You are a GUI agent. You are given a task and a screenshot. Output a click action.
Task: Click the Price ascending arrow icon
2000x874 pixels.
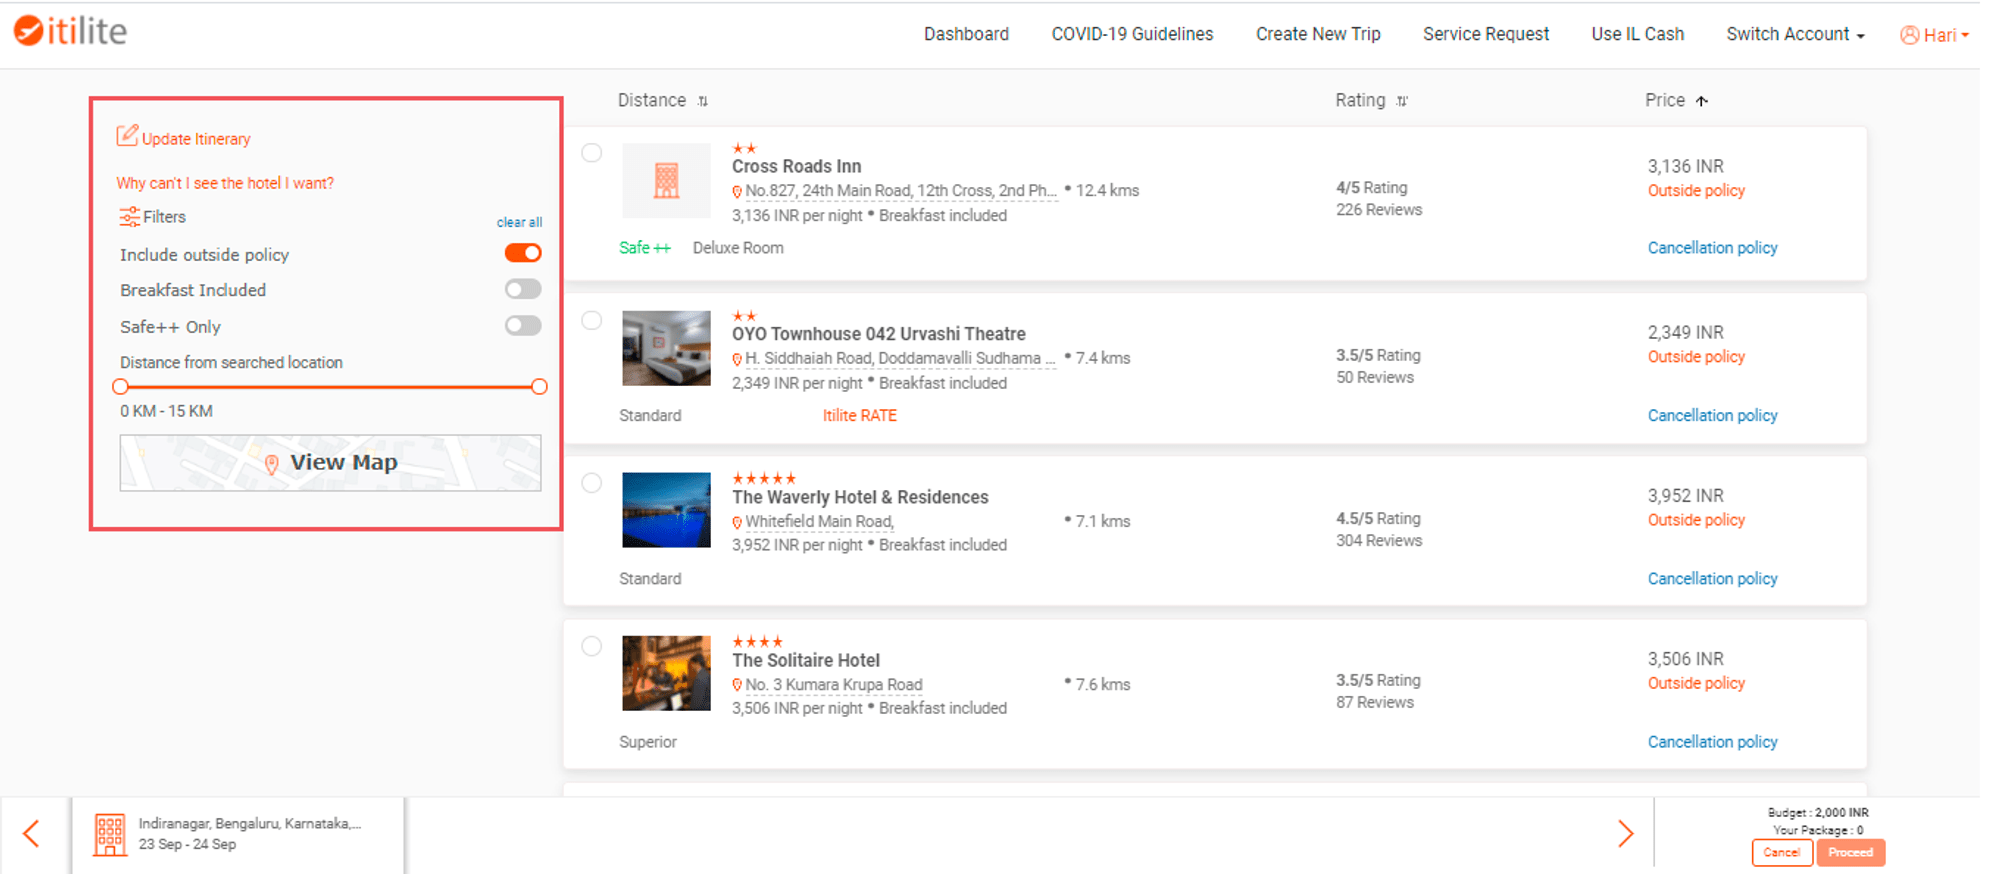pos(1702,101)
